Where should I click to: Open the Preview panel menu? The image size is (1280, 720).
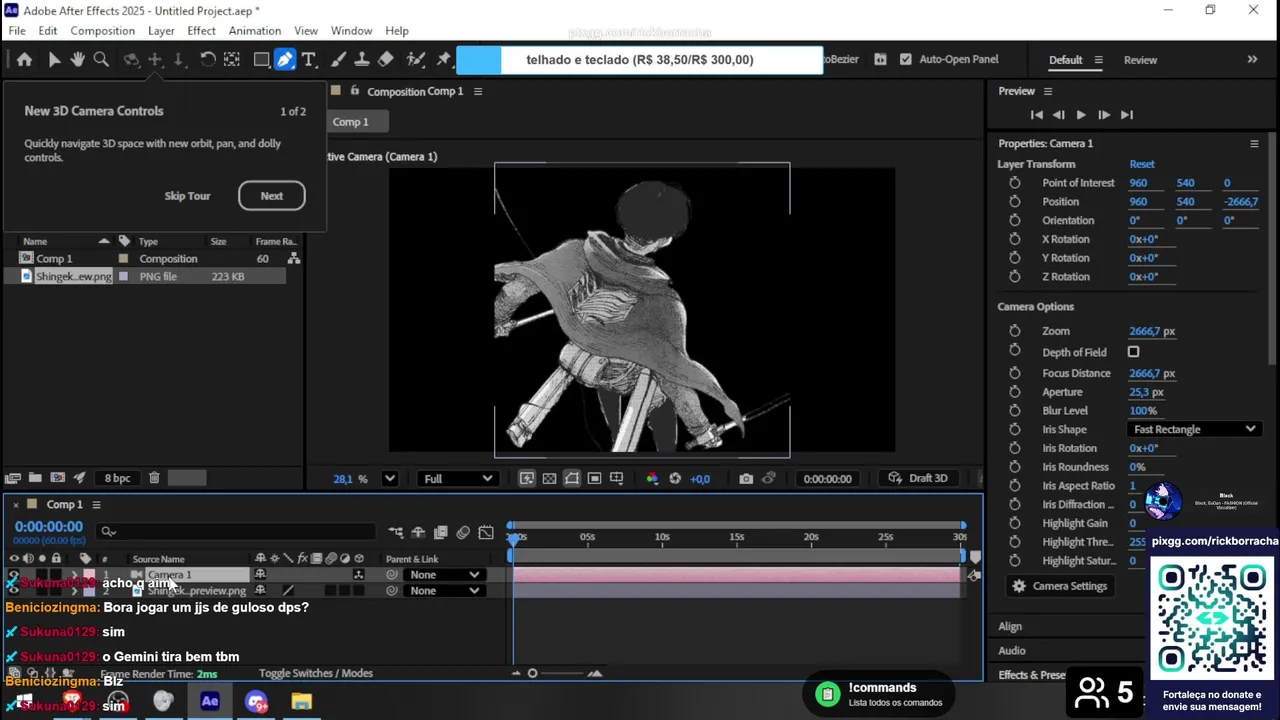point(1049,91)
